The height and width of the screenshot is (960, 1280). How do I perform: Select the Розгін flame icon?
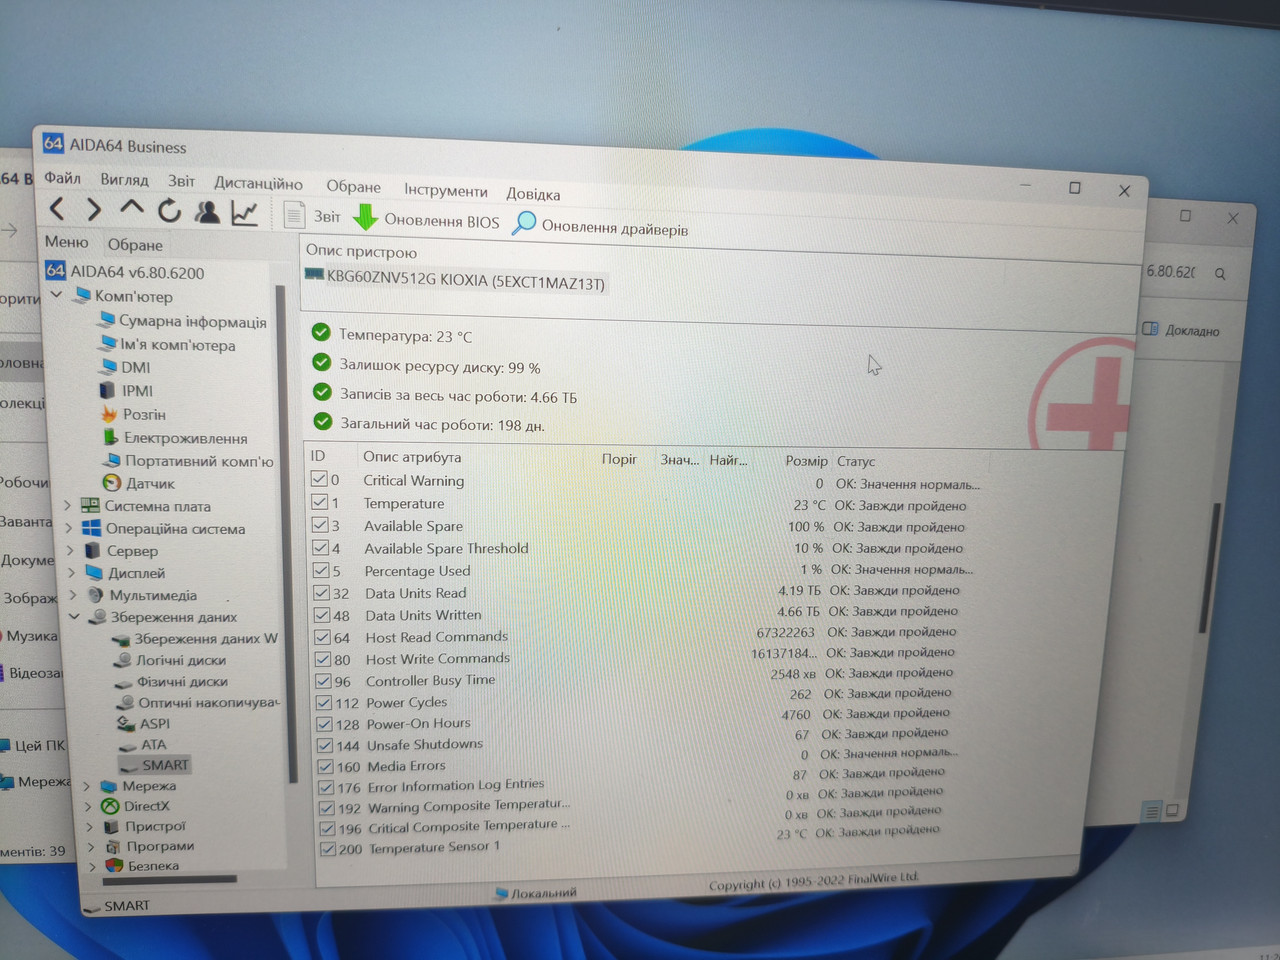(110, 413)
